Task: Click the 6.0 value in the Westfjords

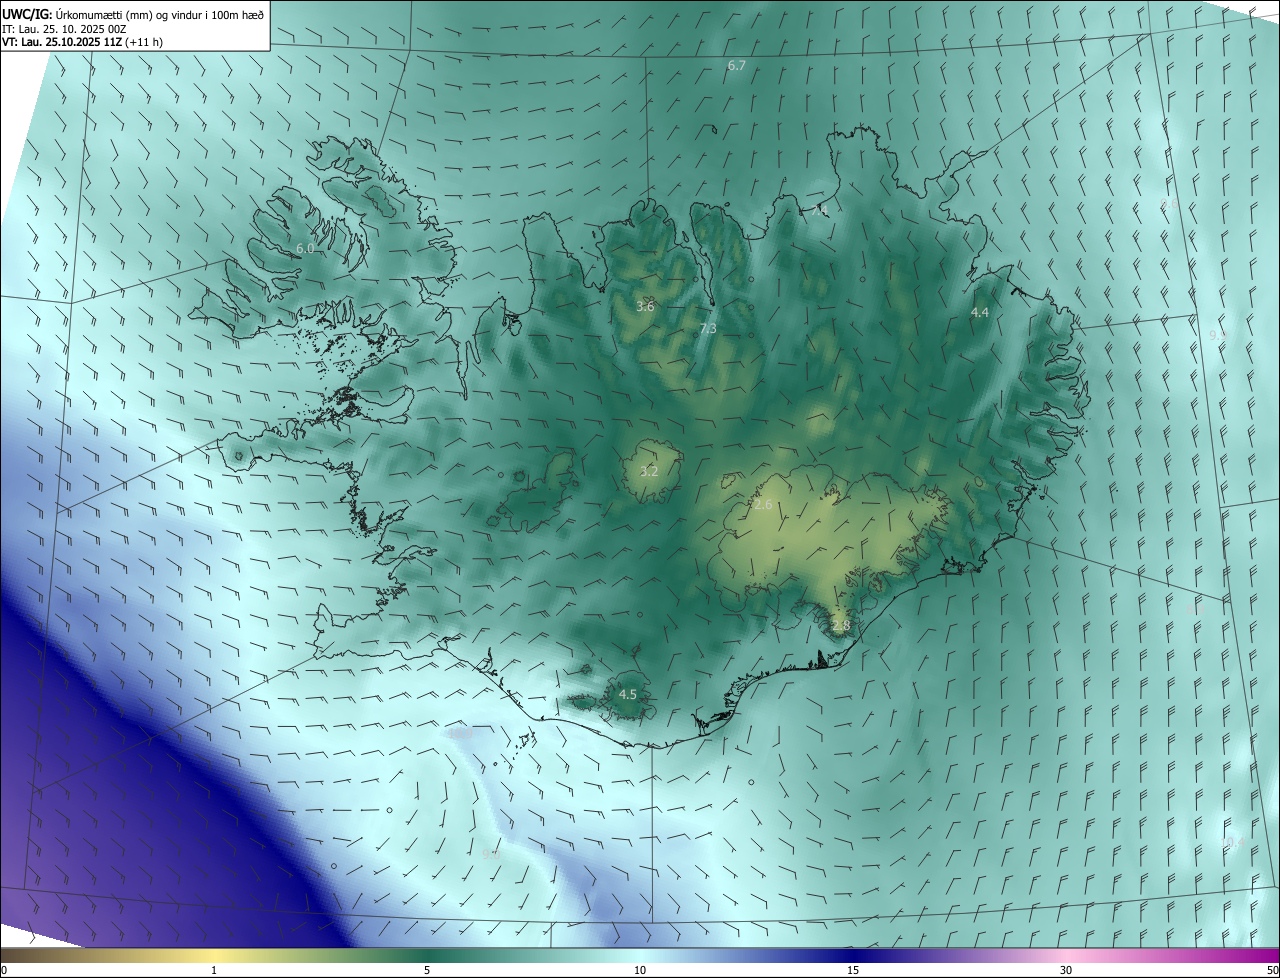Action: 305,248
